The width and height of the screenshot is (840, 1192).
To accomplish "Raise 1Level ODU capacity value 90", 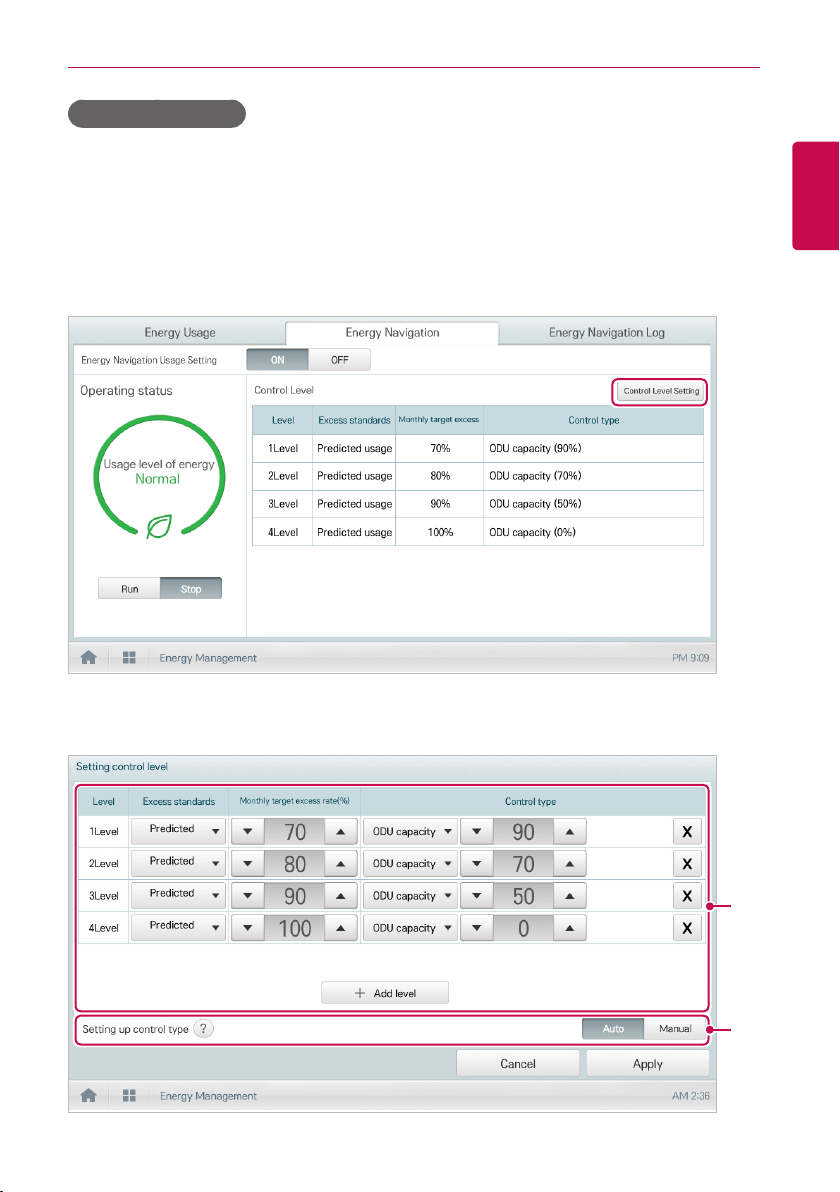I will [x=569, y=832].
